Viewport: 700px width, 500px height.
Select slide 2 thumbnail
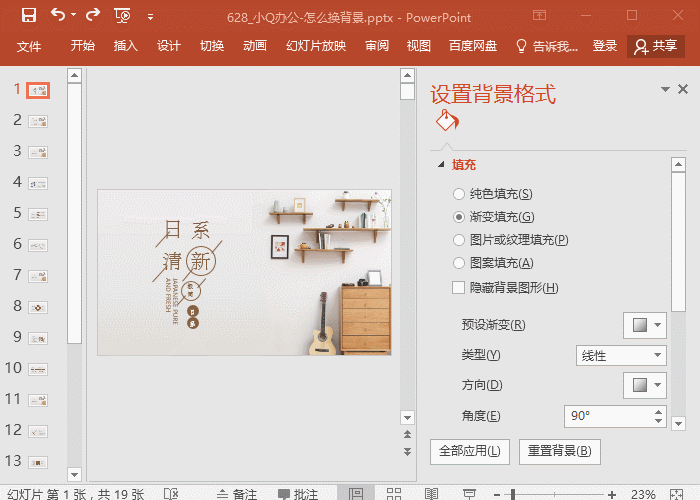(x=38, y=121)
